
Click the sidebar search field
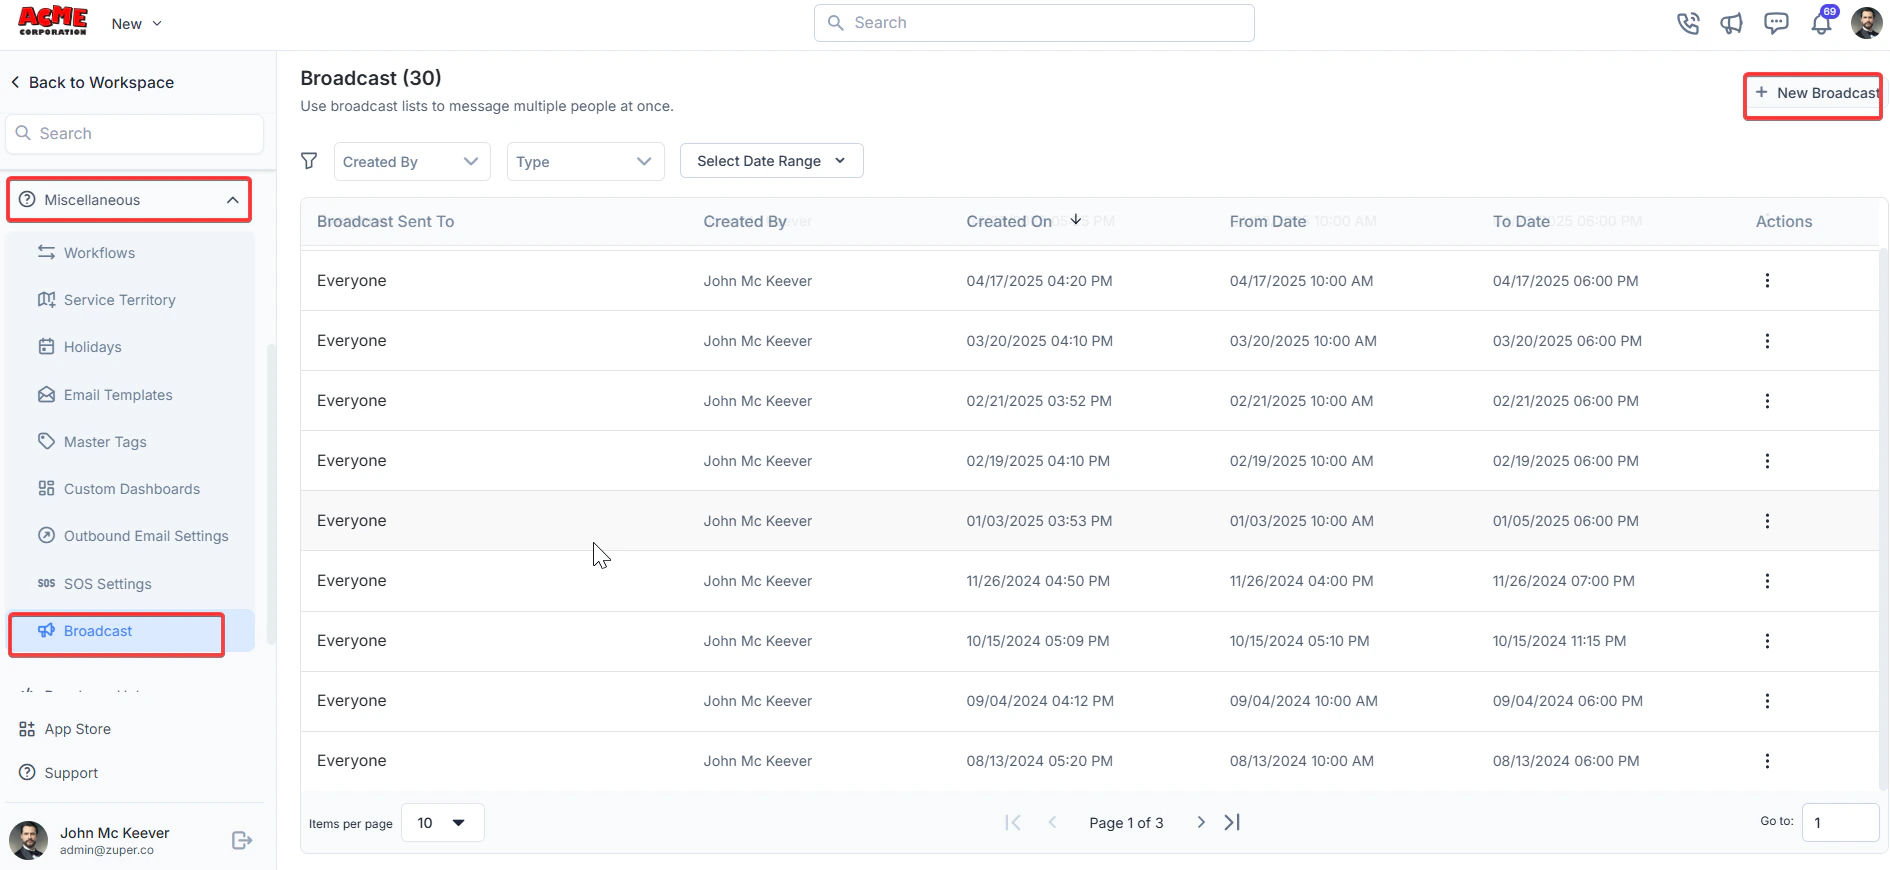point(135,134)
